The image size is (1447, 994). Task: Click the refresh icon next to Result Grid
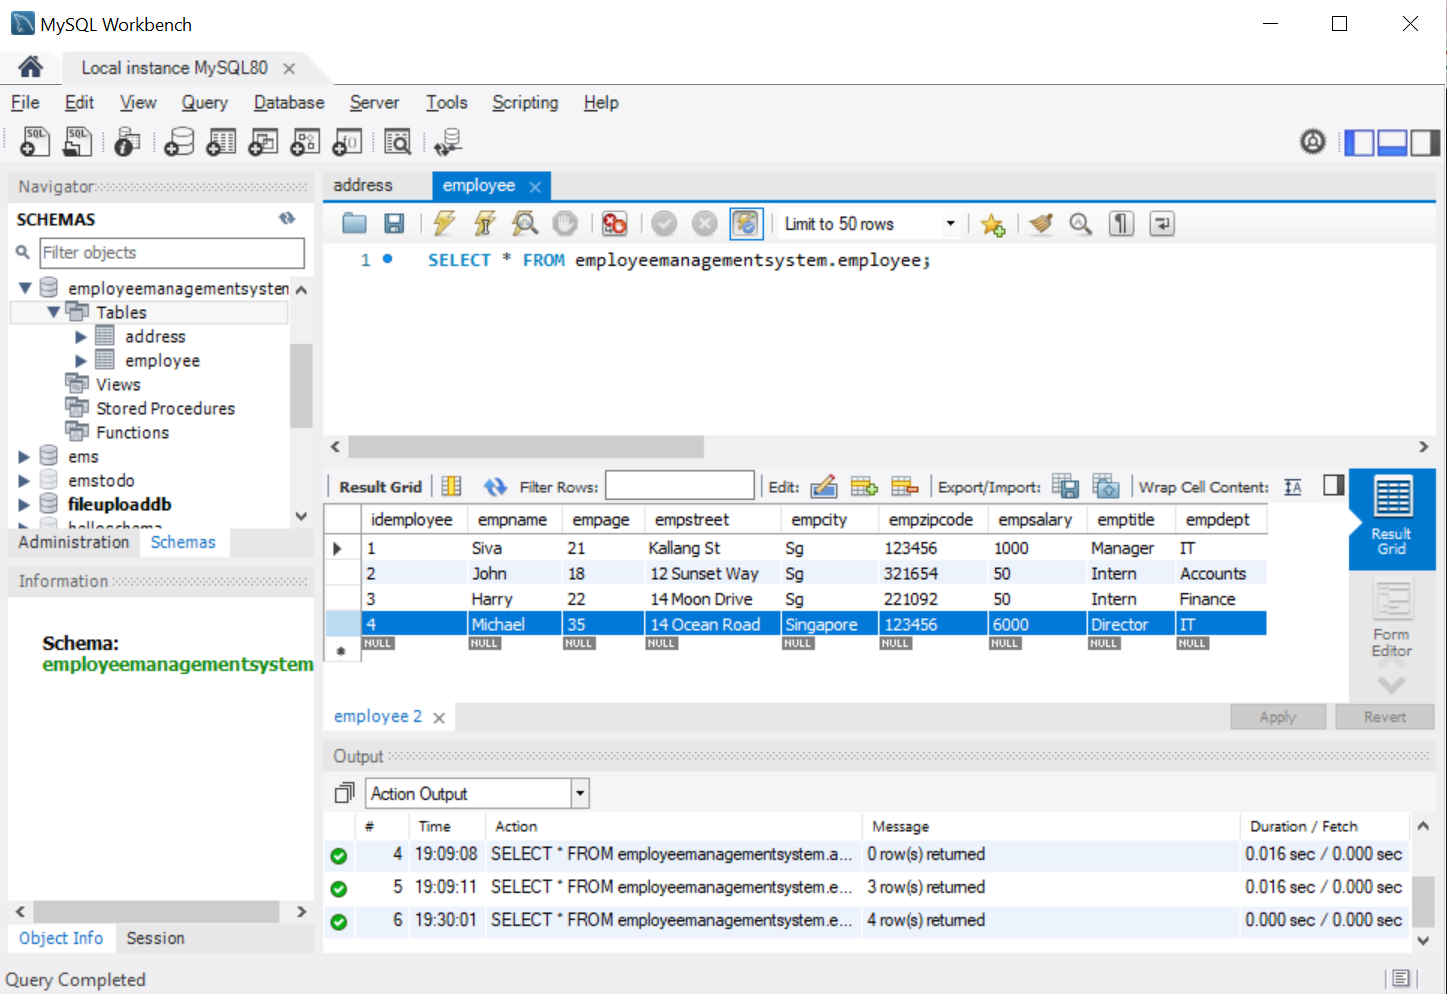[494, 486]
